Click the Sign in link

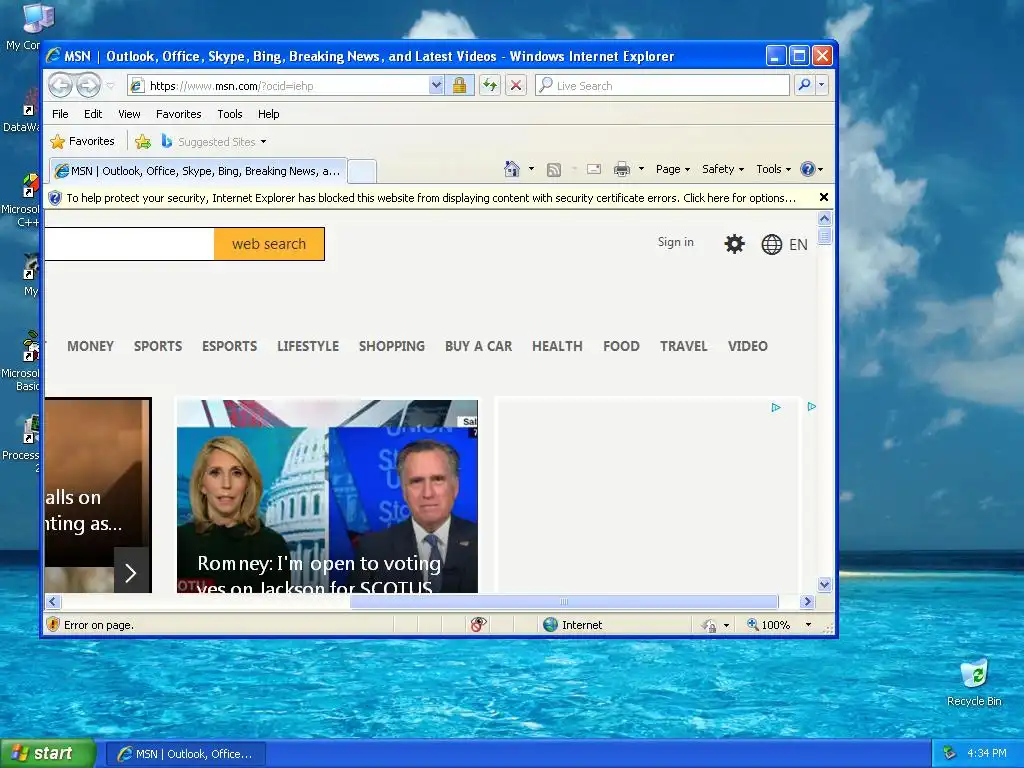pyautogui.click(x=675, y=242)
